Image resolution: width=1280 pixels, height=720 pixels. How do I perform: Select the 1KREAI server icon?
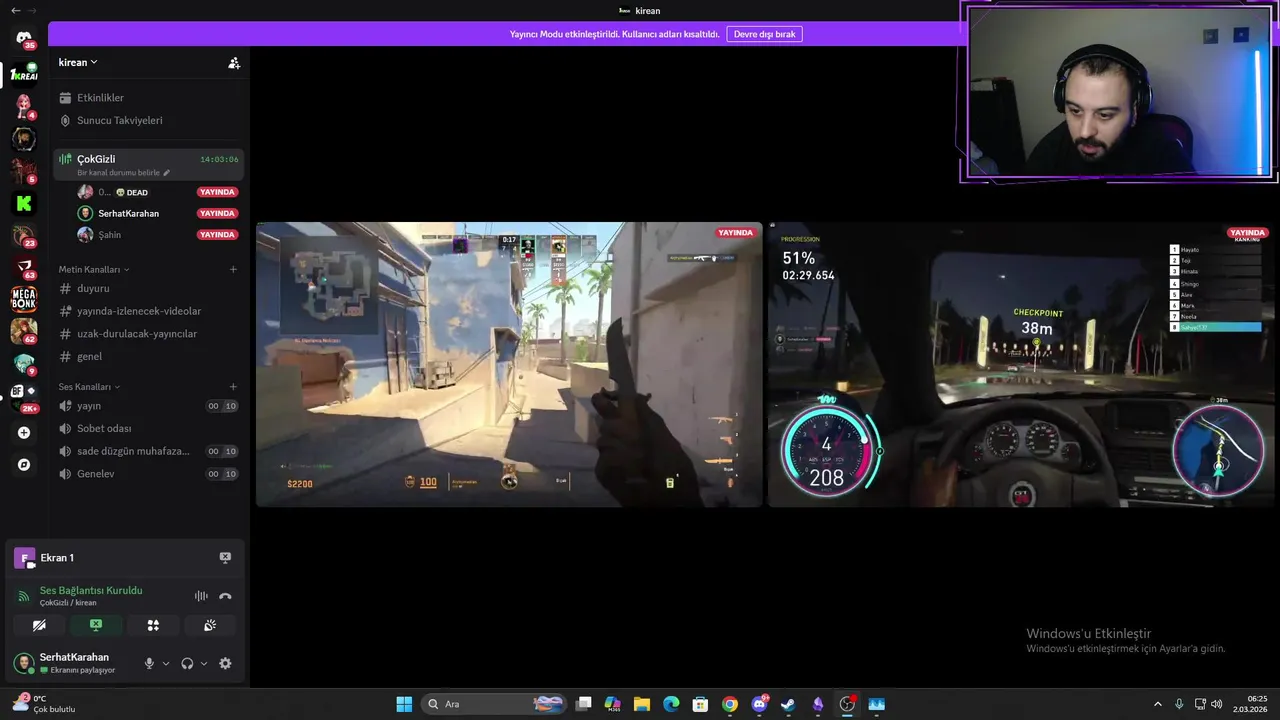(x=24, y=74)
